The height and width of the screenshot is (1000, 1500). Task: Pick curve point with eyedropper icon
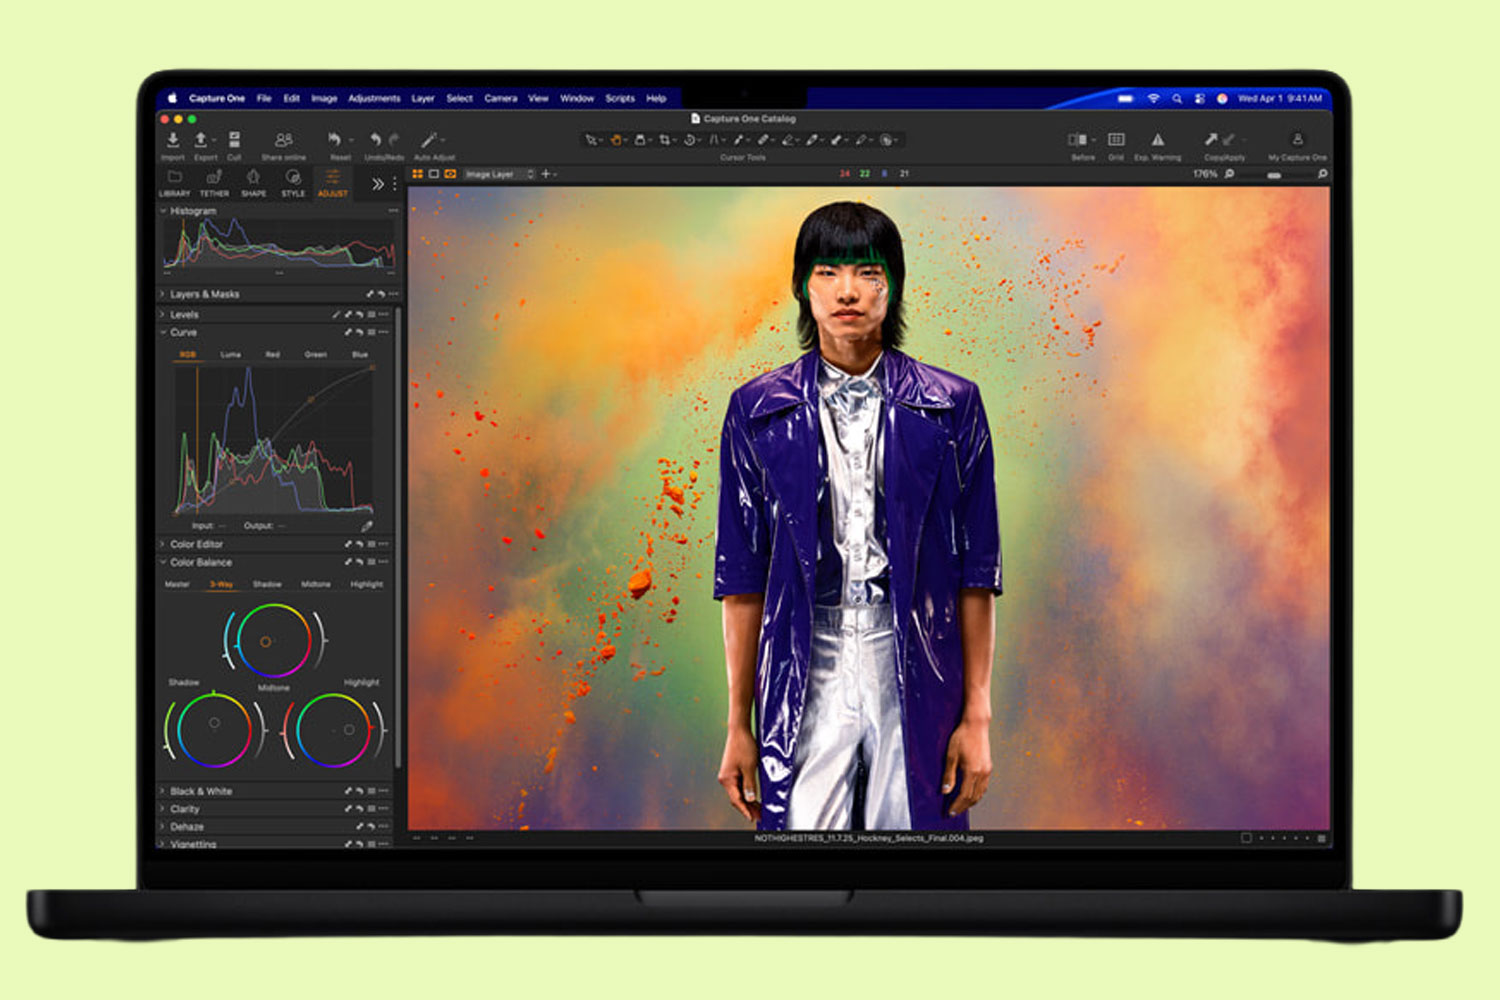pyautogui.click(x=366, y=525)
